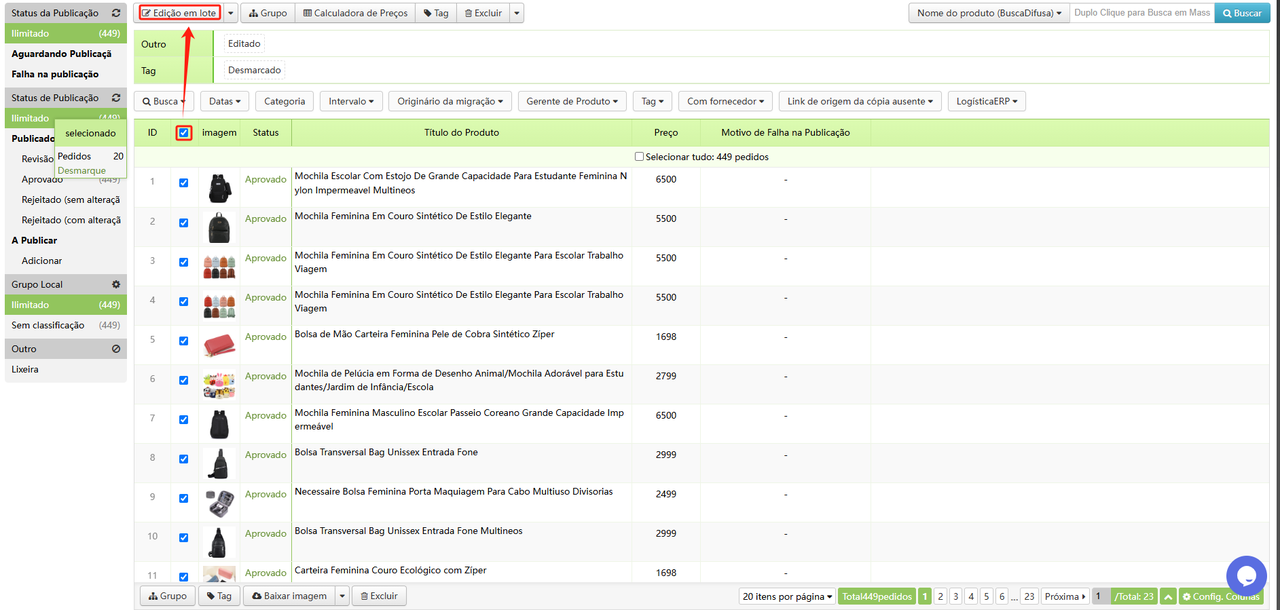The height and width of the screenshot is (610, 1280).
Task: Check the Selecionar tudo 449 pedidos box
Action: pos(640,157)
